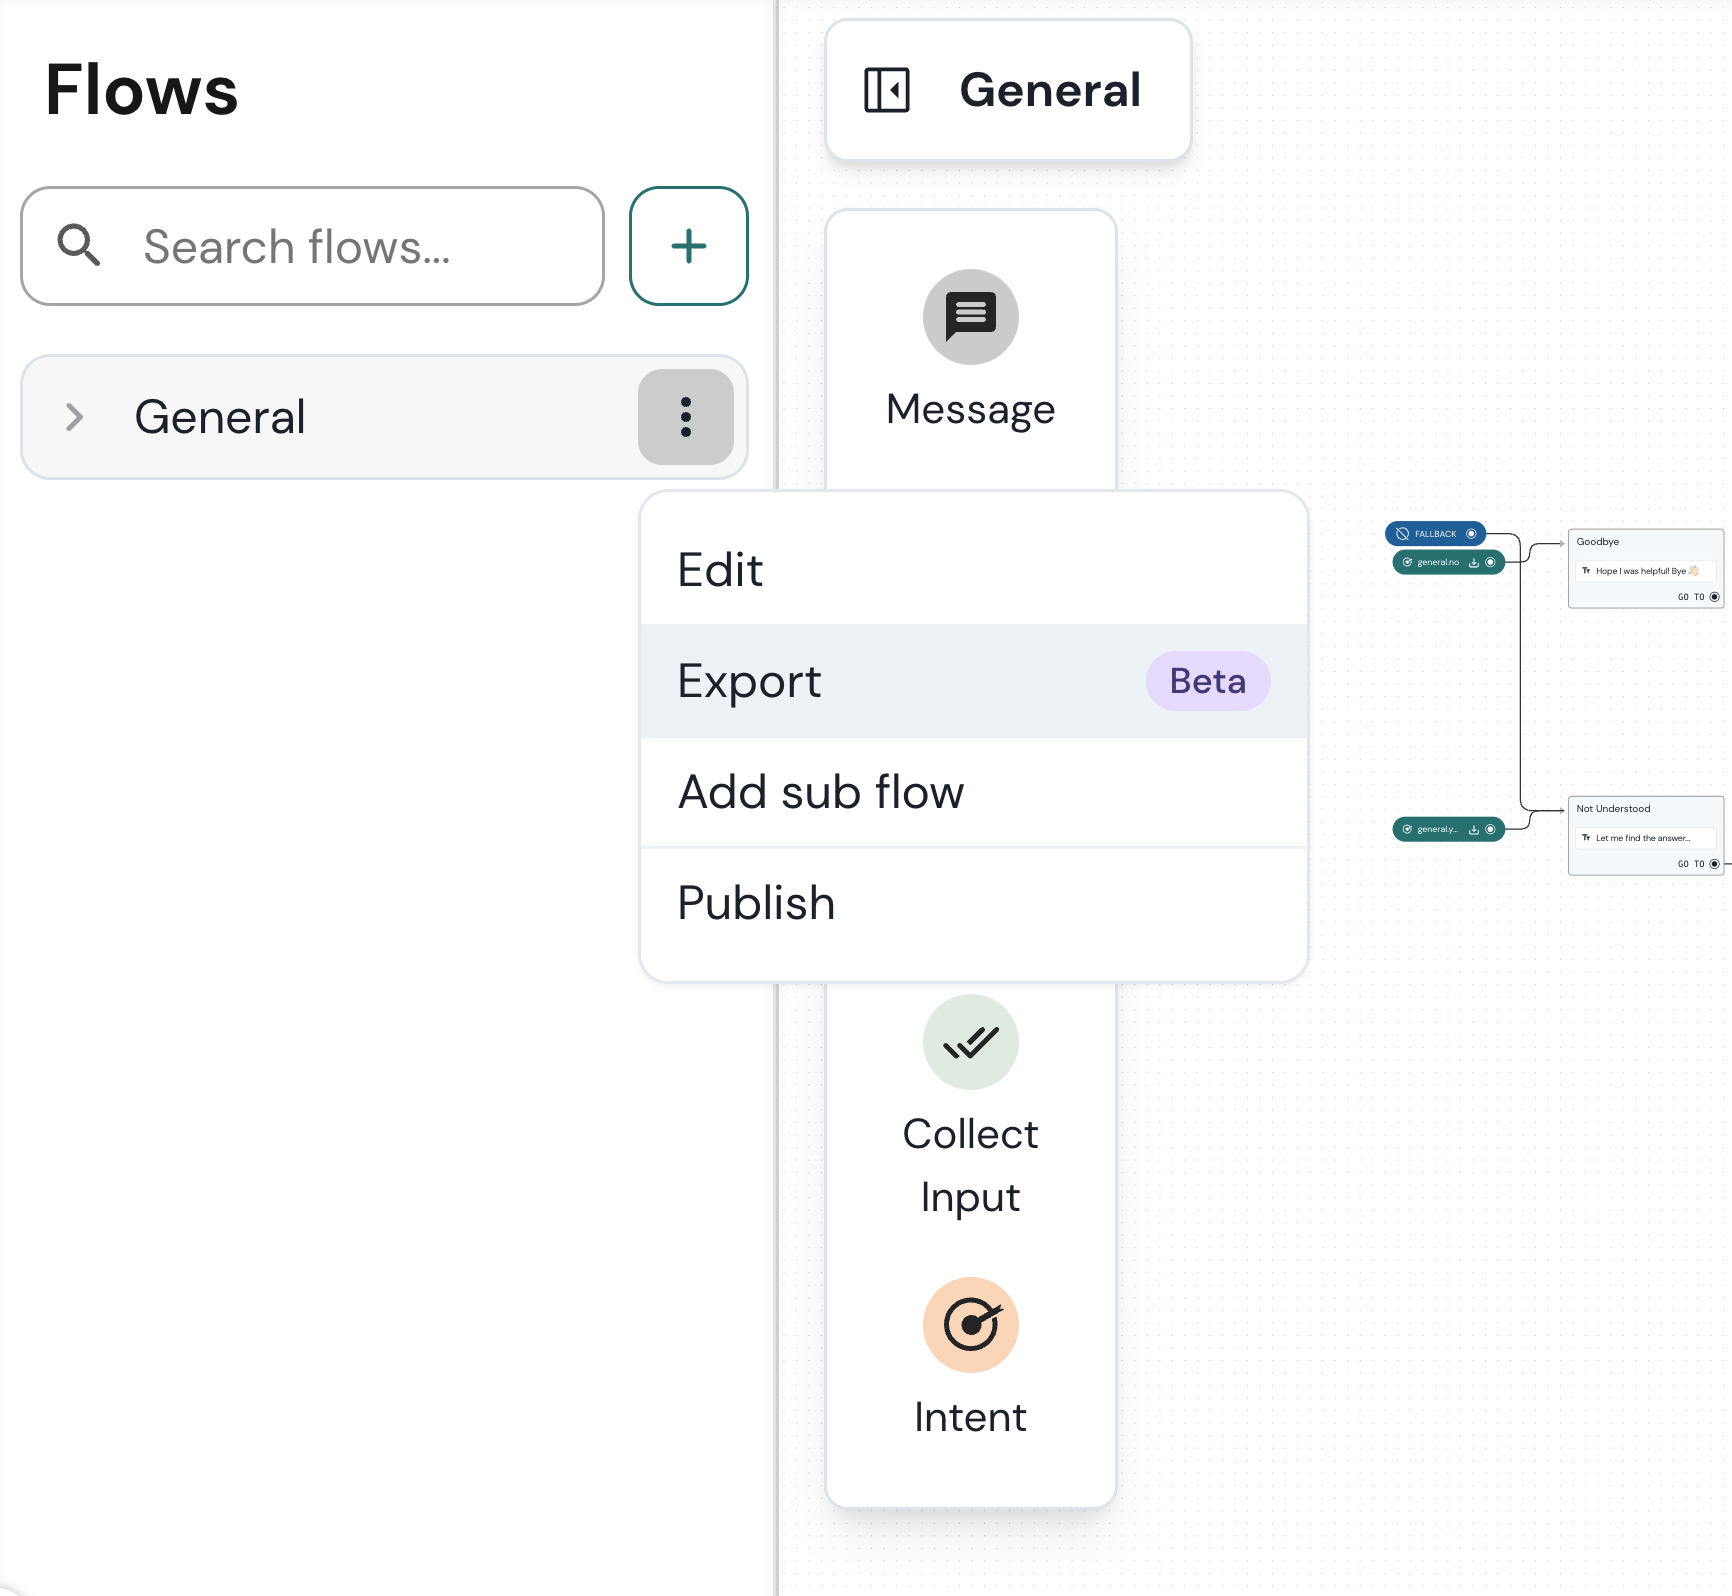Click the Message node icon

(x=970, y=317)
